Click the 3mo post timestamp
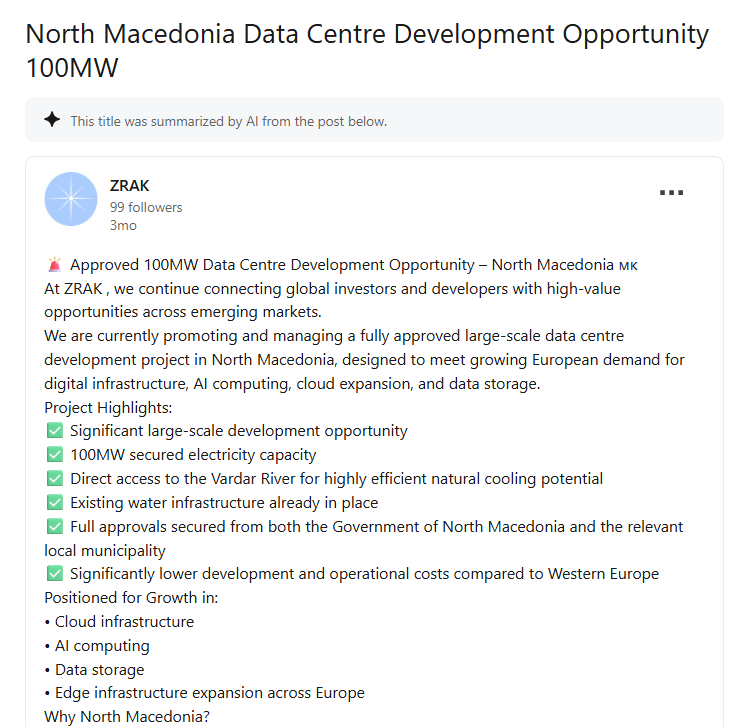Image resolution: width=737 pixels, height=727 pixels. click(x=123, y=225)
